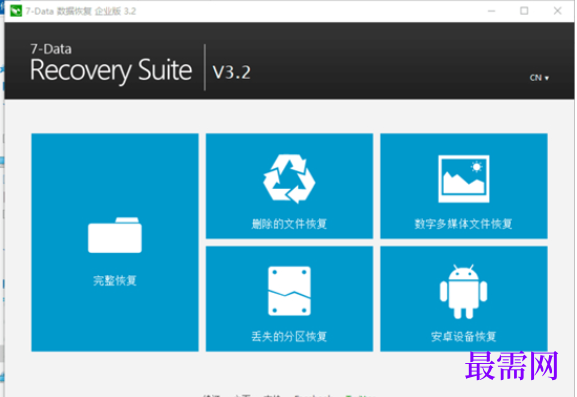Click the 7-Data app icon in title bar
The width and height of the screenshot is (577, 397).
(16, 11)
